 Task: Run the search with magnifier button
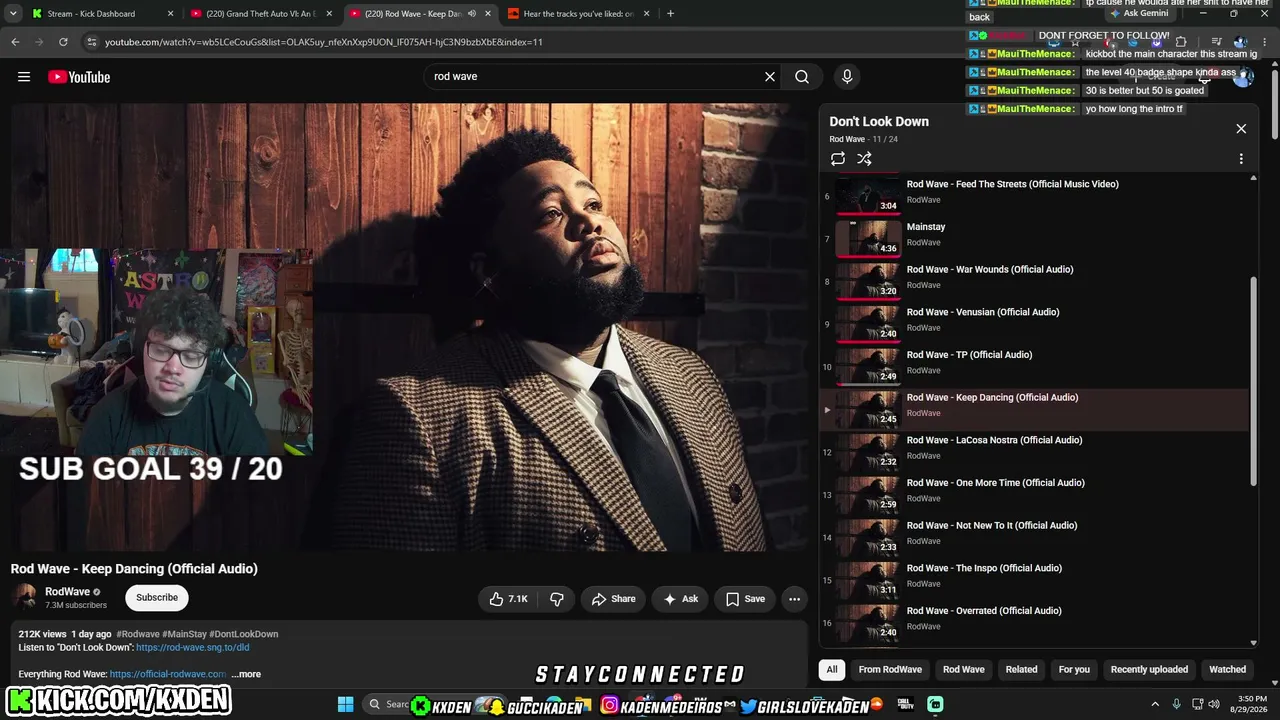pos(802,77)
